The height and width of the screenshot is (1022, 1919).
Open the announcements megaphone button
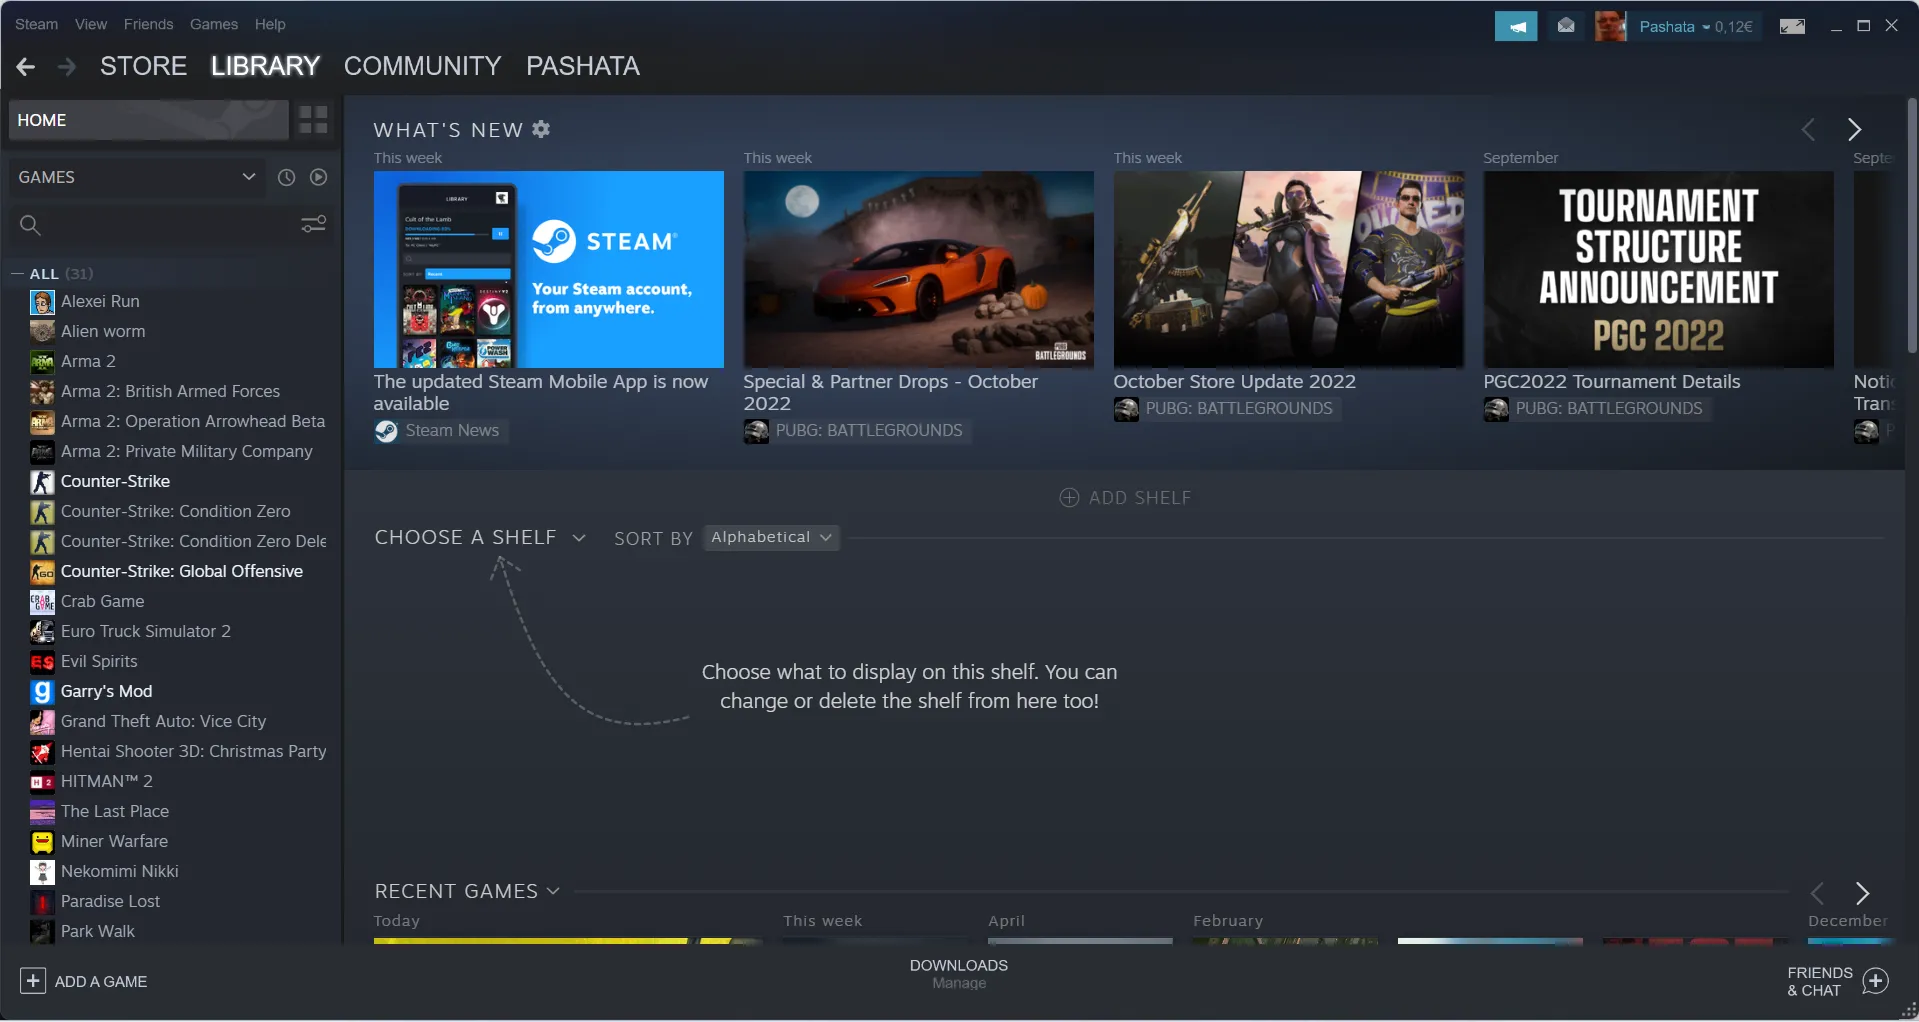coord(1516,26)
